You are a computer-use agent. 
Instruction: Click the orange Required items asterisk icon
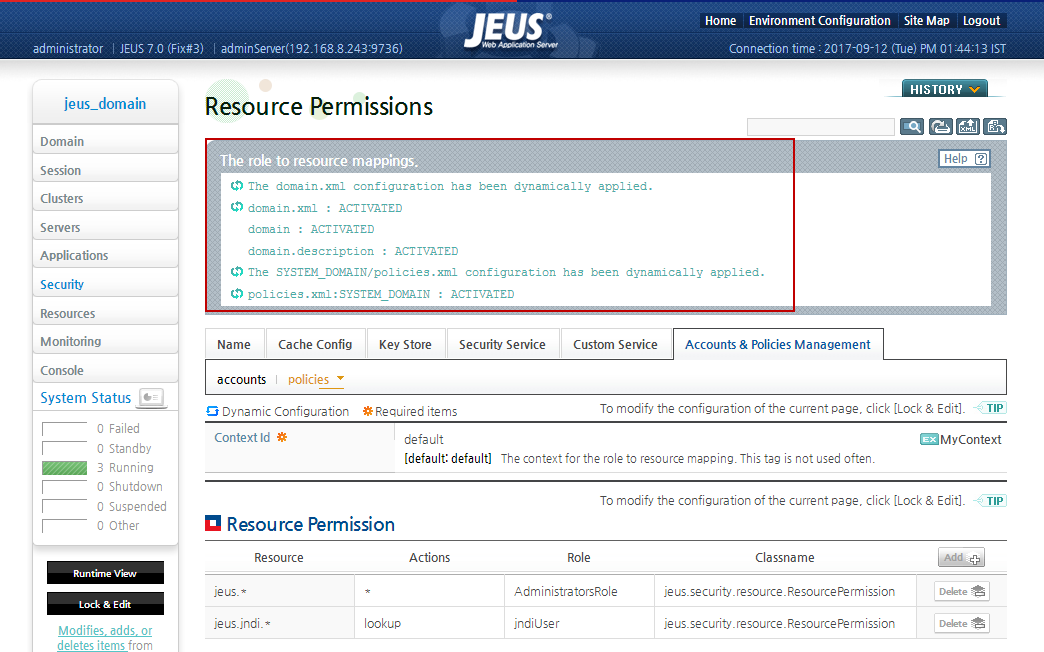[x=368, y=411]
